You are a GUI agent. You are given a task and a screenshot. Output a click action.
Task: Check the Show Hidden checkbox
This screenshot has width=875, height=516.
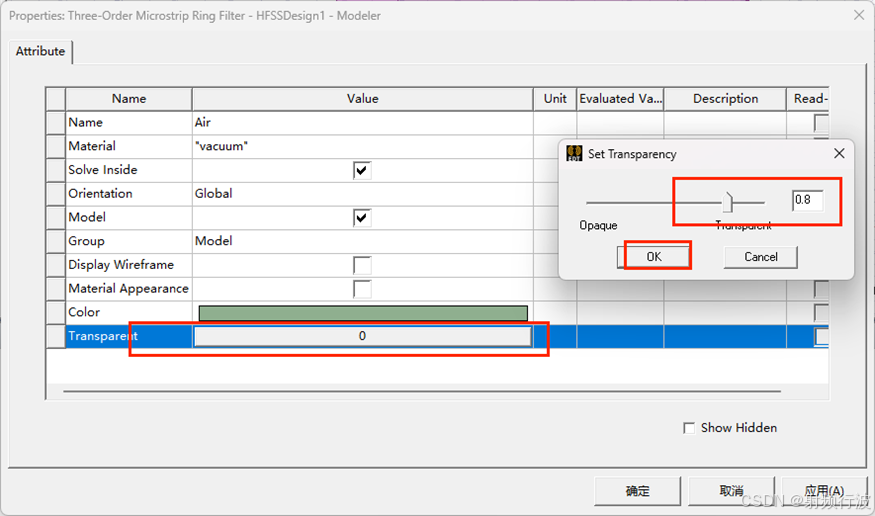[x=689, y=428]
